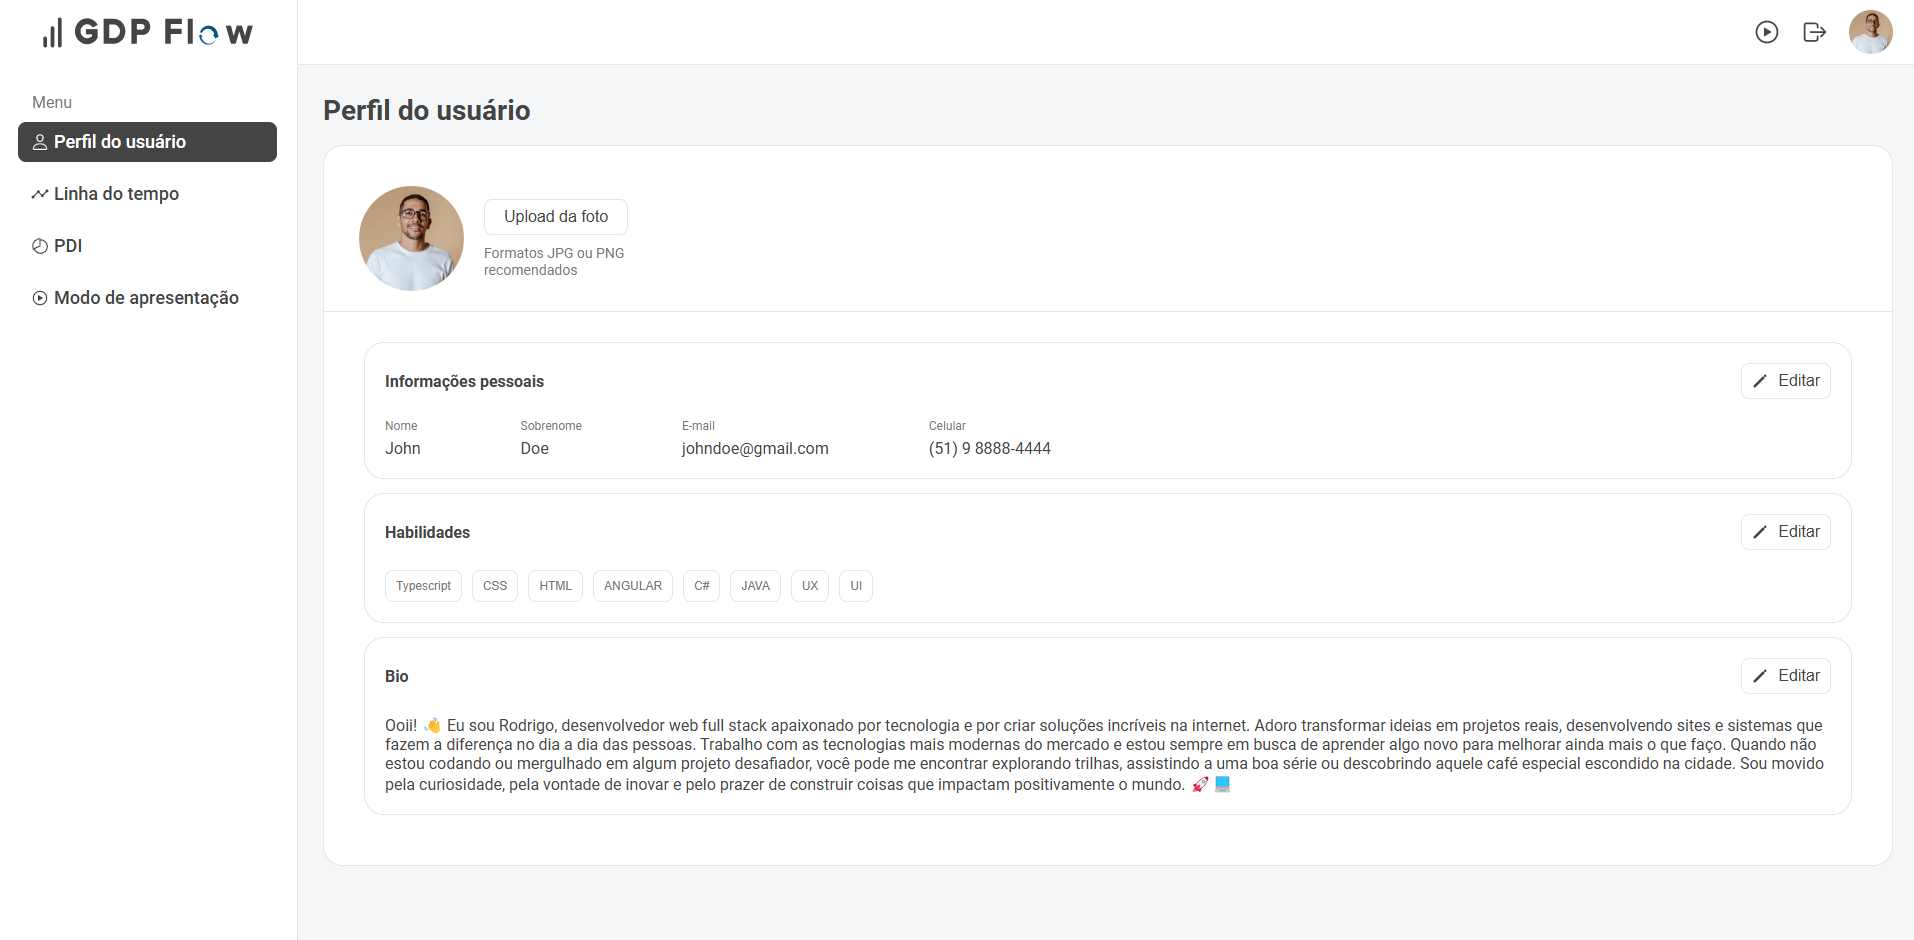Click the profile photo next to Upload da foto
1914x940 pixels.
411,238
